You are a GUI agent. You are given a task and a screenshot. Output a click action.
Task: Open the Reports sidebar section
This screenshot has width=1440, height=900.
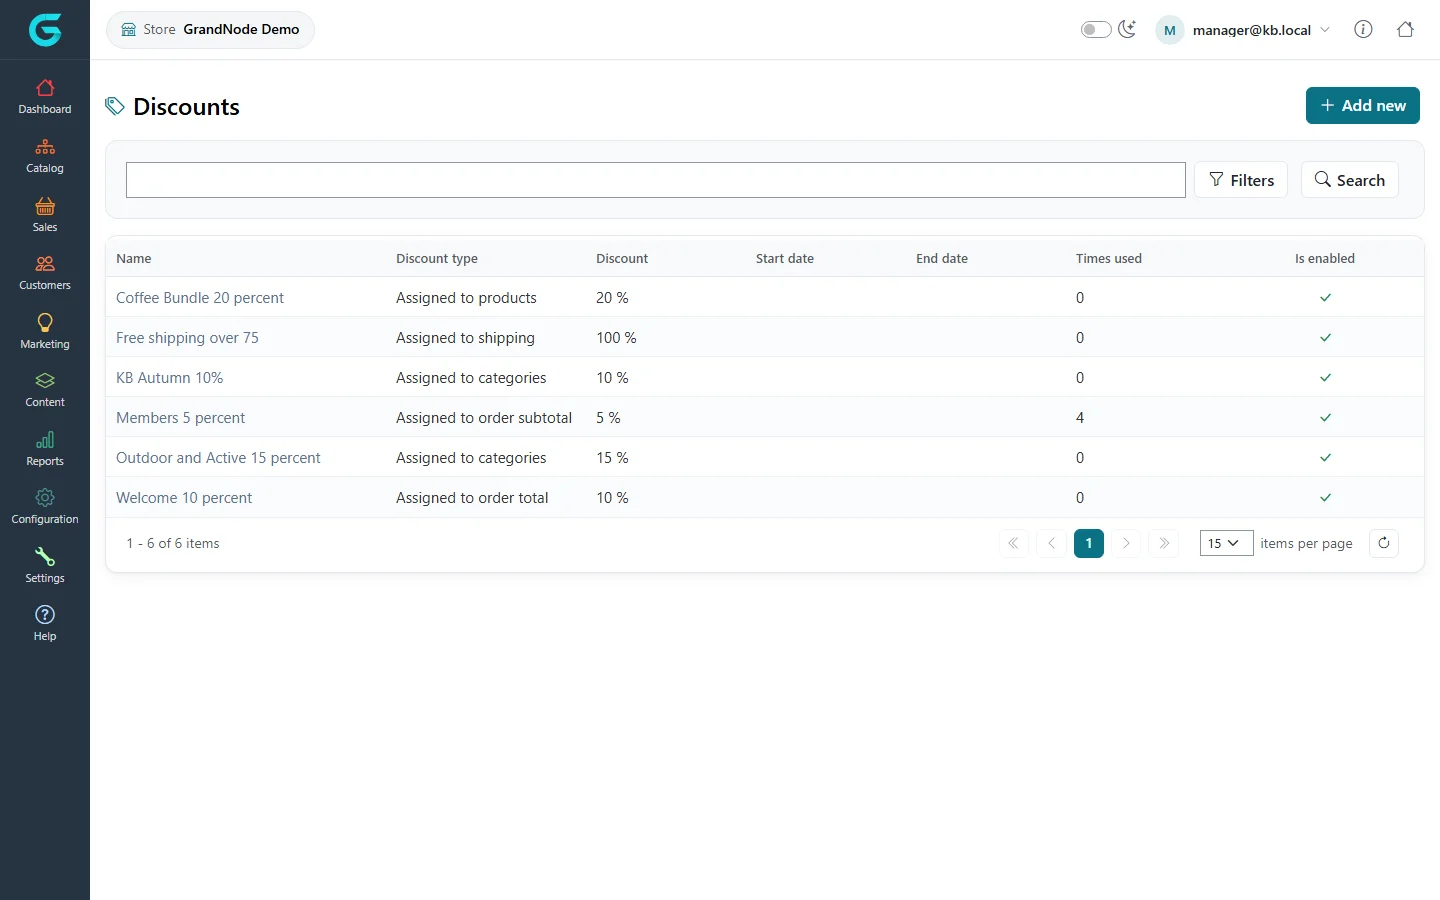click(45, 449)
